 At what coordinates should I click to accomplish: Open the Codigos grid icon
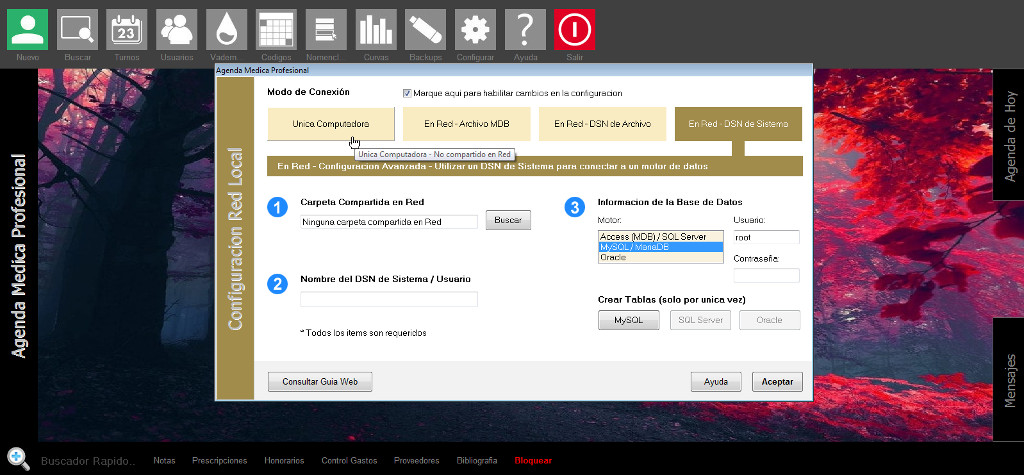[276, 29]
